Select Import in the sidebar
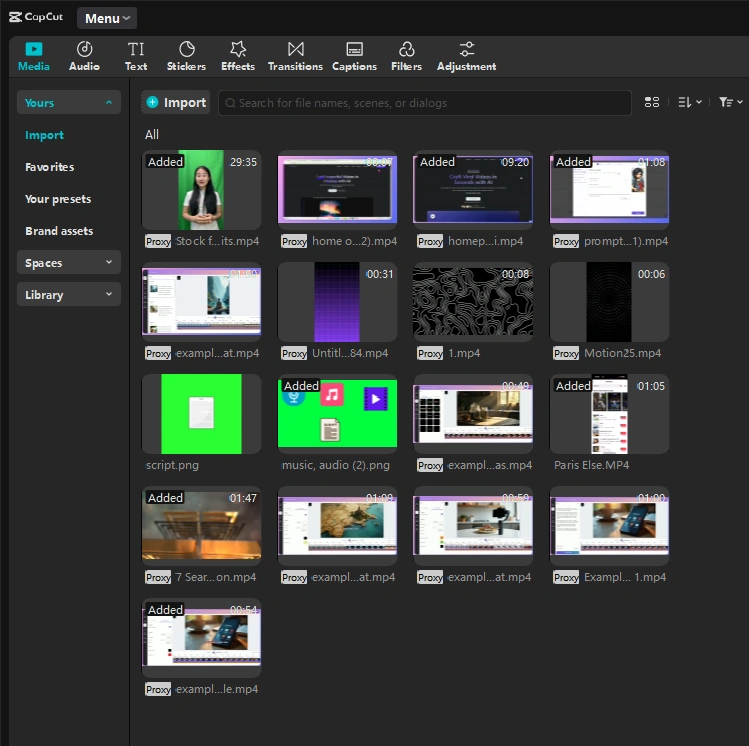Viewport: 749px width, 746px height. click(x=44, y=135)
